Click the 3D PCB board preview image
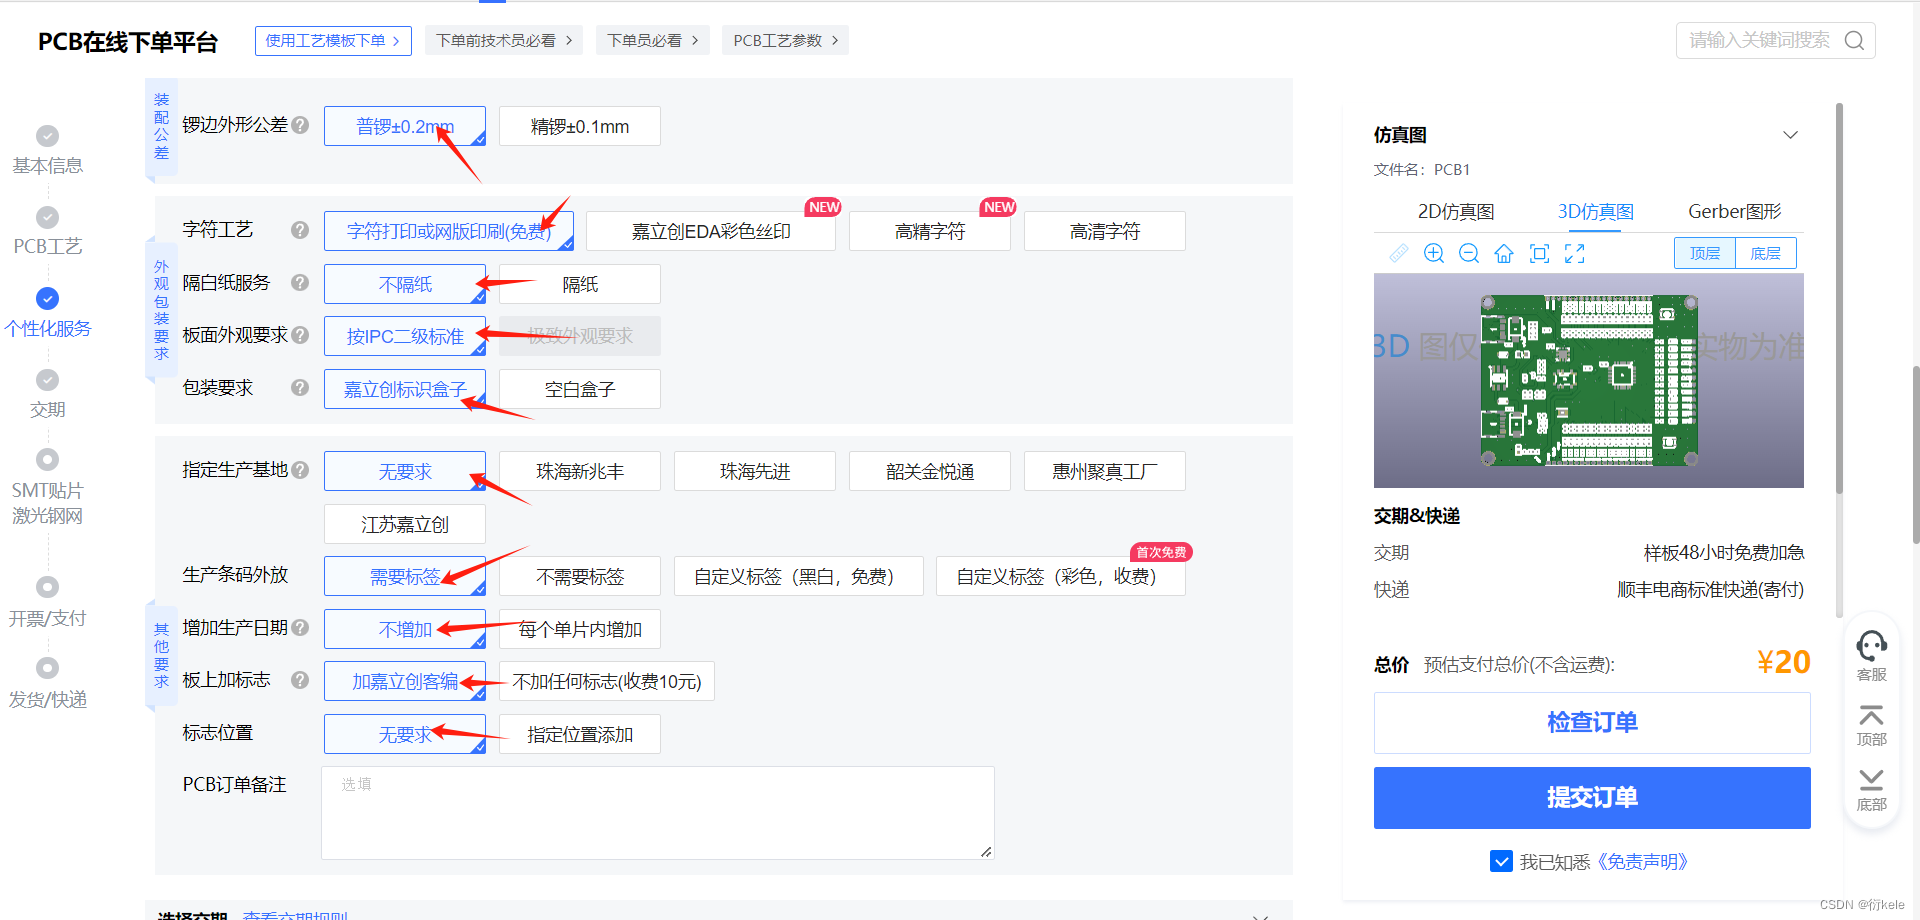The image size is (1920, 920). coord(1589,380)
